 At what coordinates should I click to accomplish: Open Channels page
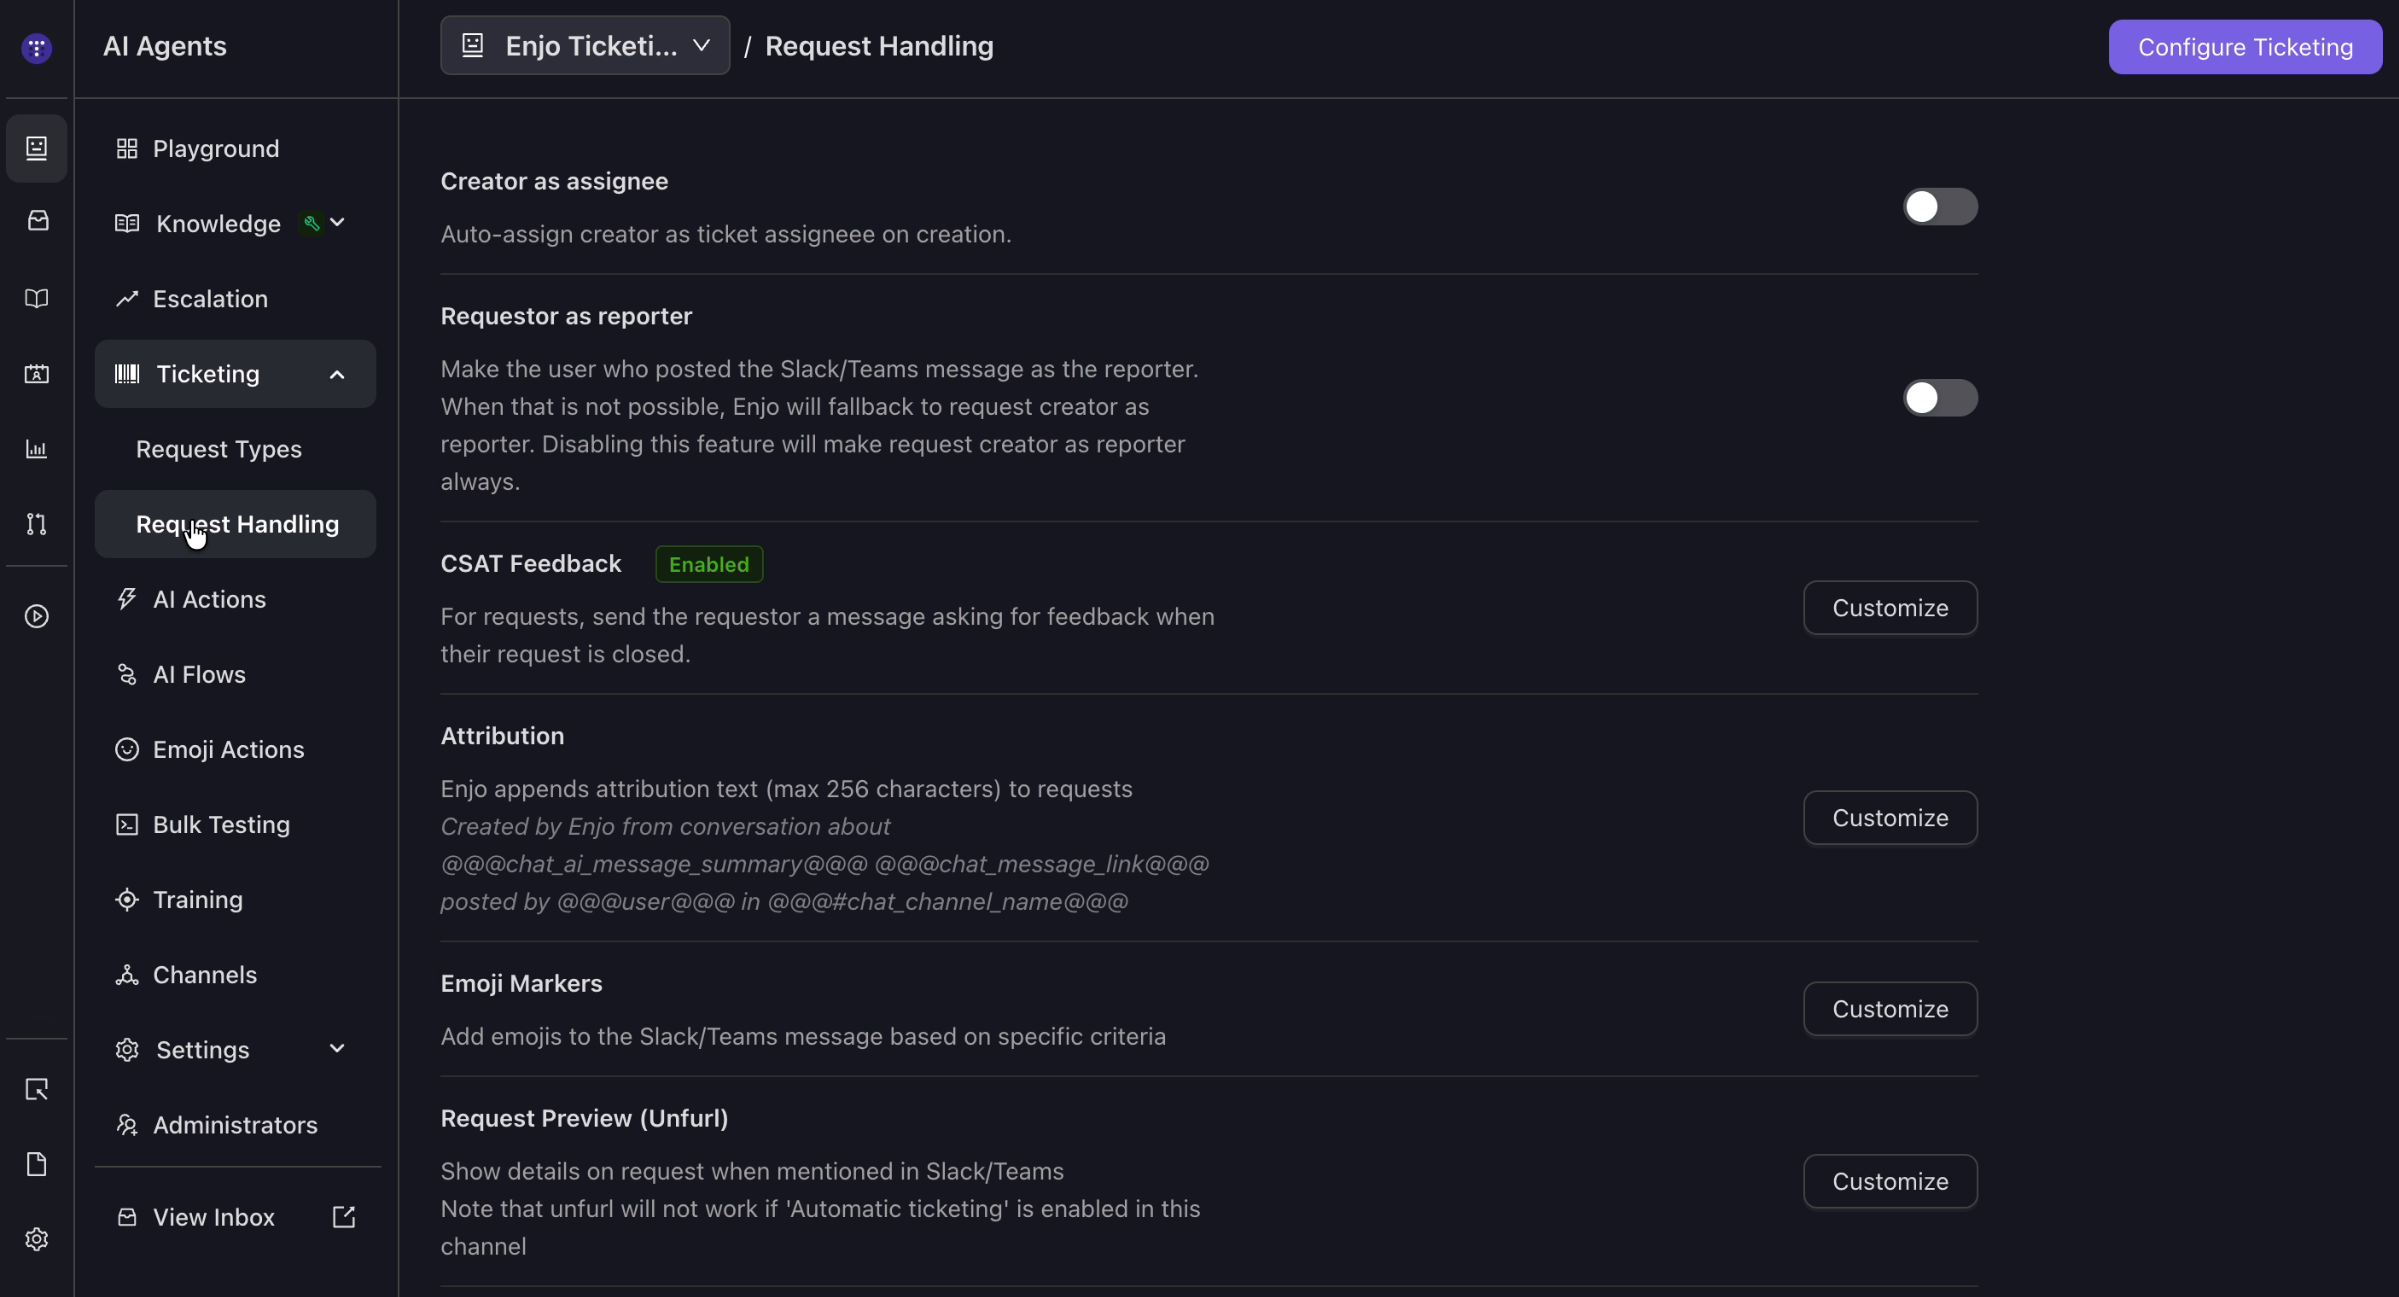(x=235, y=974)
